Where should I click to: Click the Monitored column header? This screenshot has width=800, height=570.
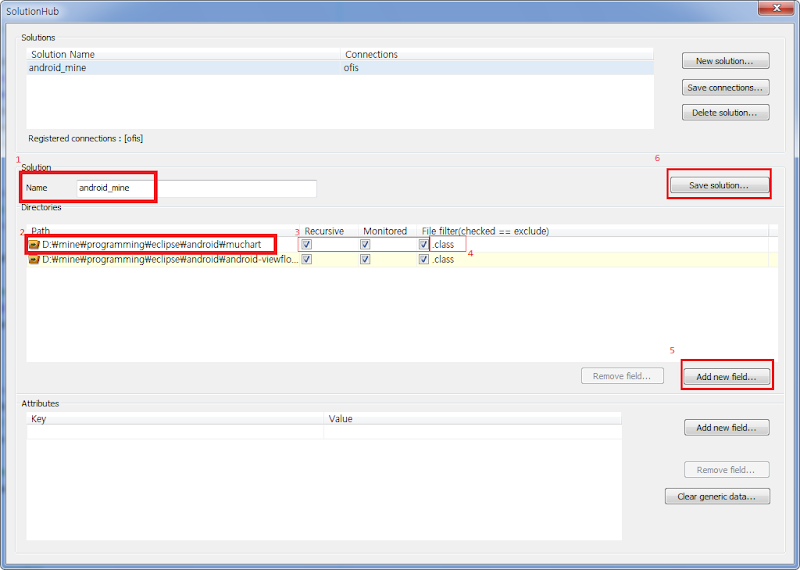click(x=387, y=231)
